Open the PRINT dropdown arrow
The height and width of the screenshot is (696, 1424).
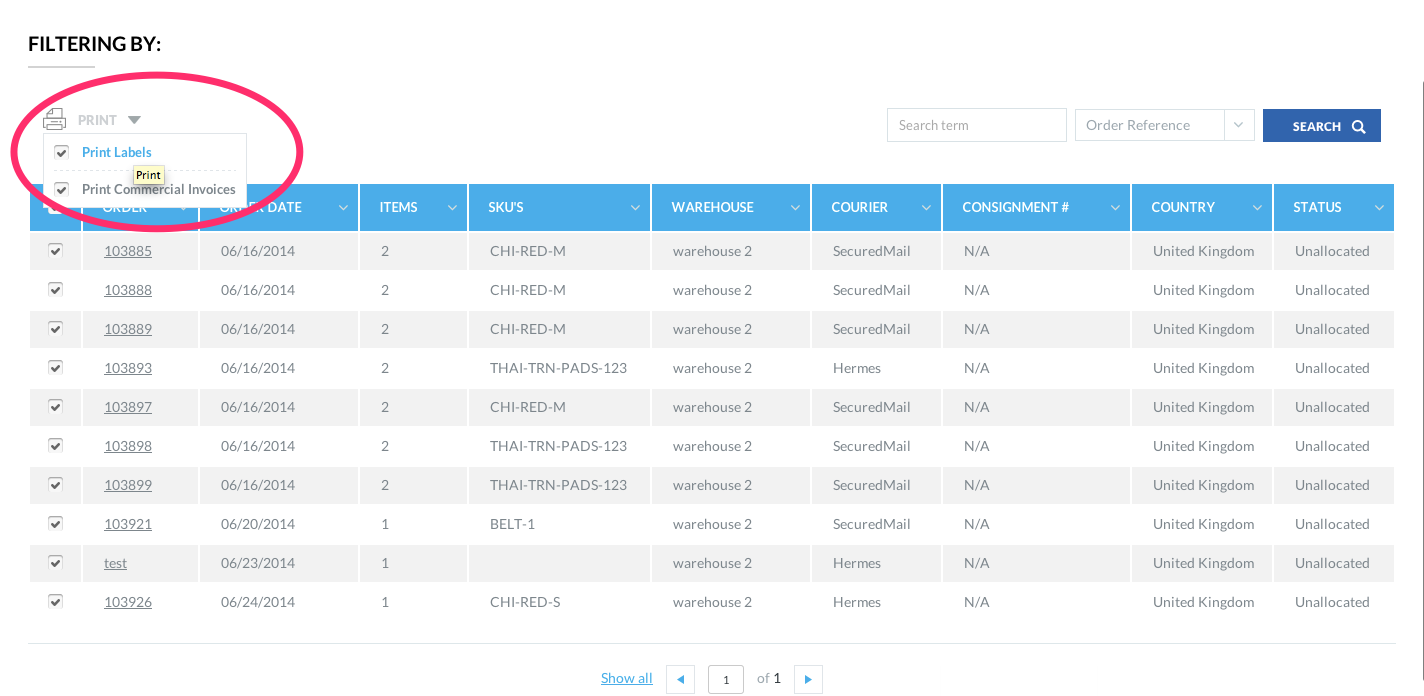tap(134, 120)
